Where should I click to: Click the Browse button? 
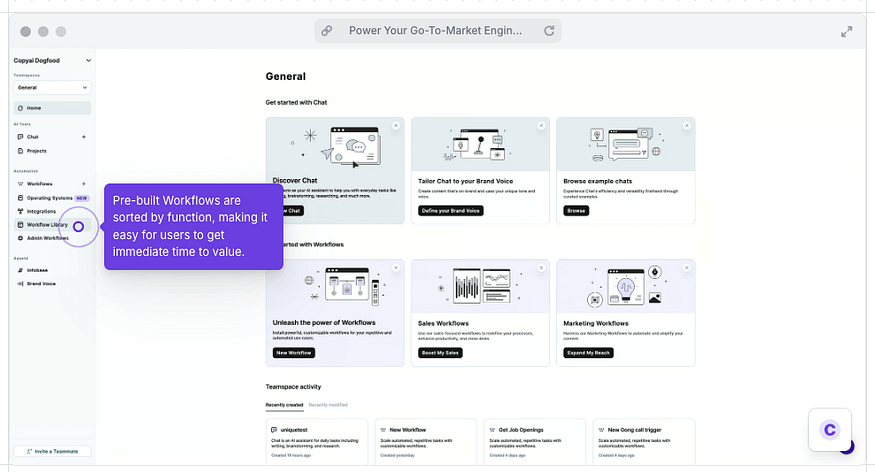coord(576,210)
